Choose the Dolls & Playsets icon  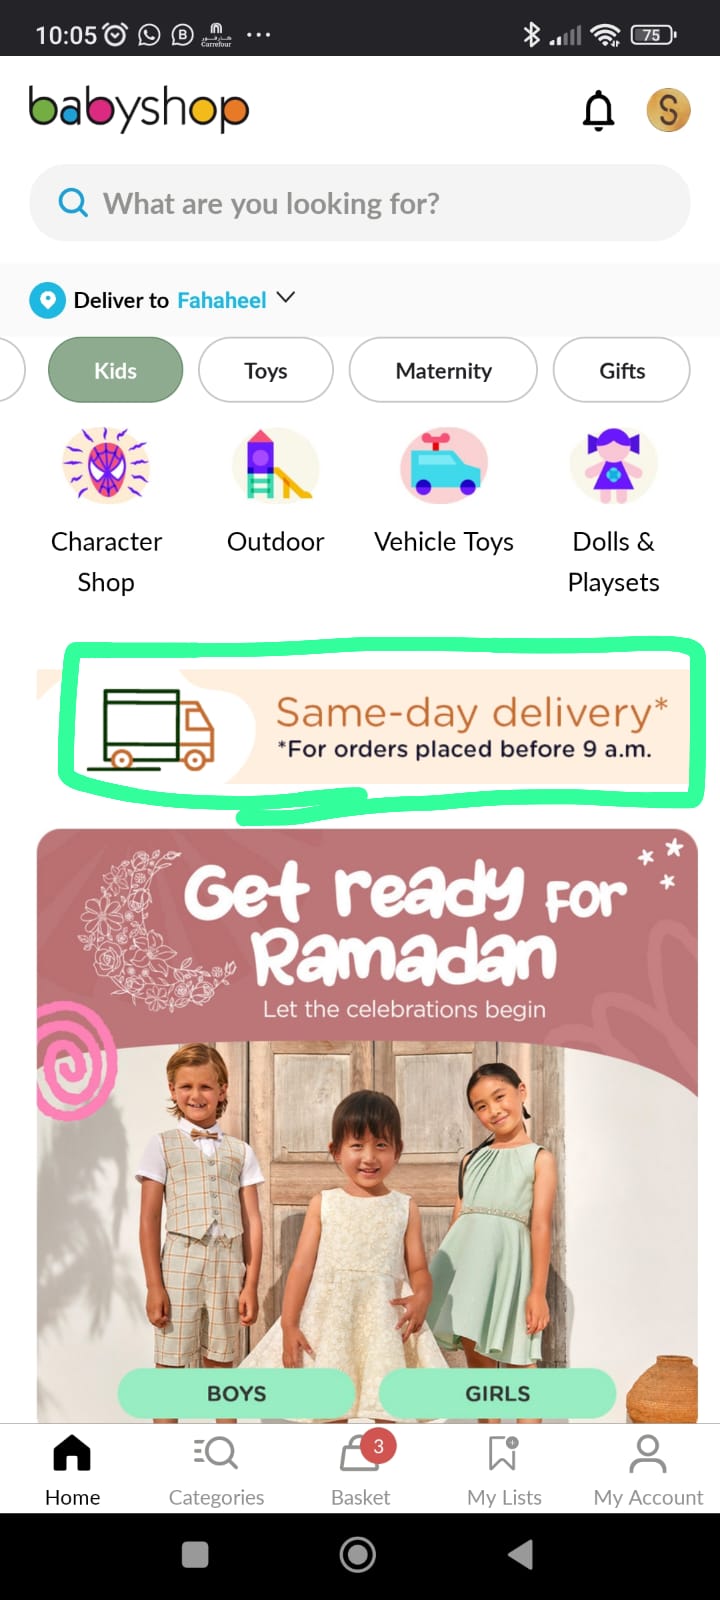pos(613,465)
